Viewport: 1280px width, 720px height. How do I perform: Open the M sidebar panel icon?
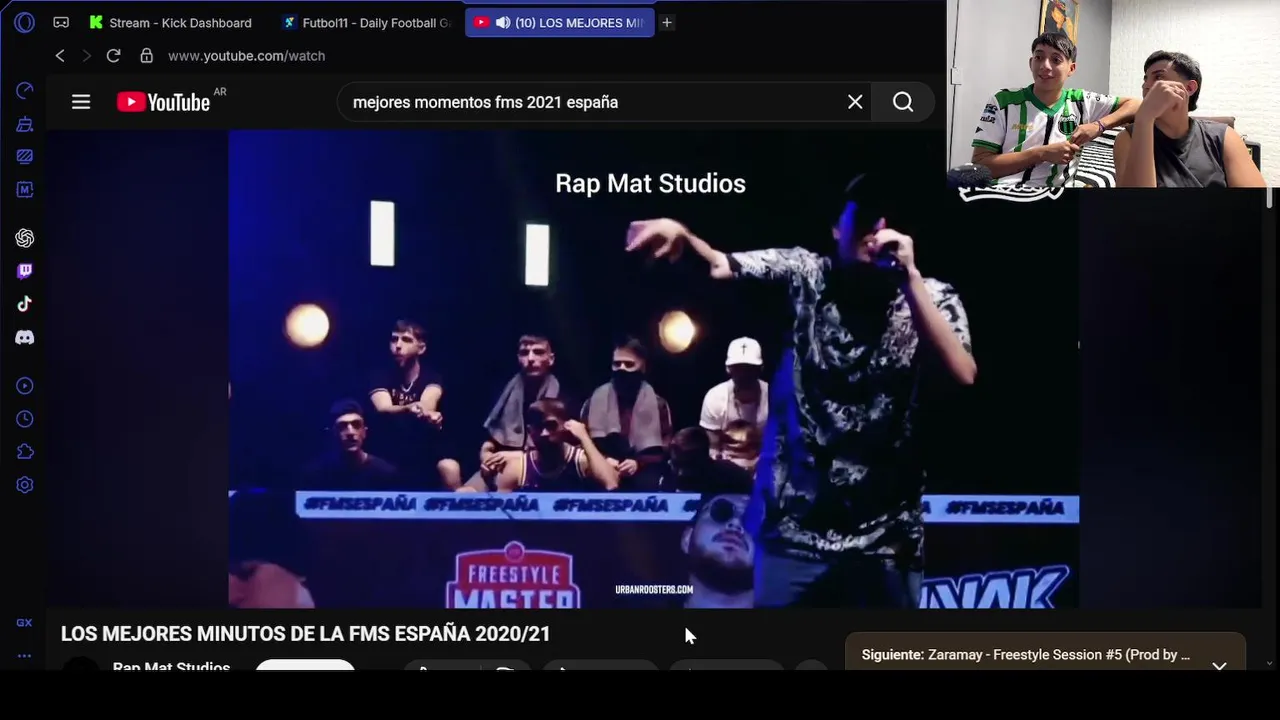[25, 189]
